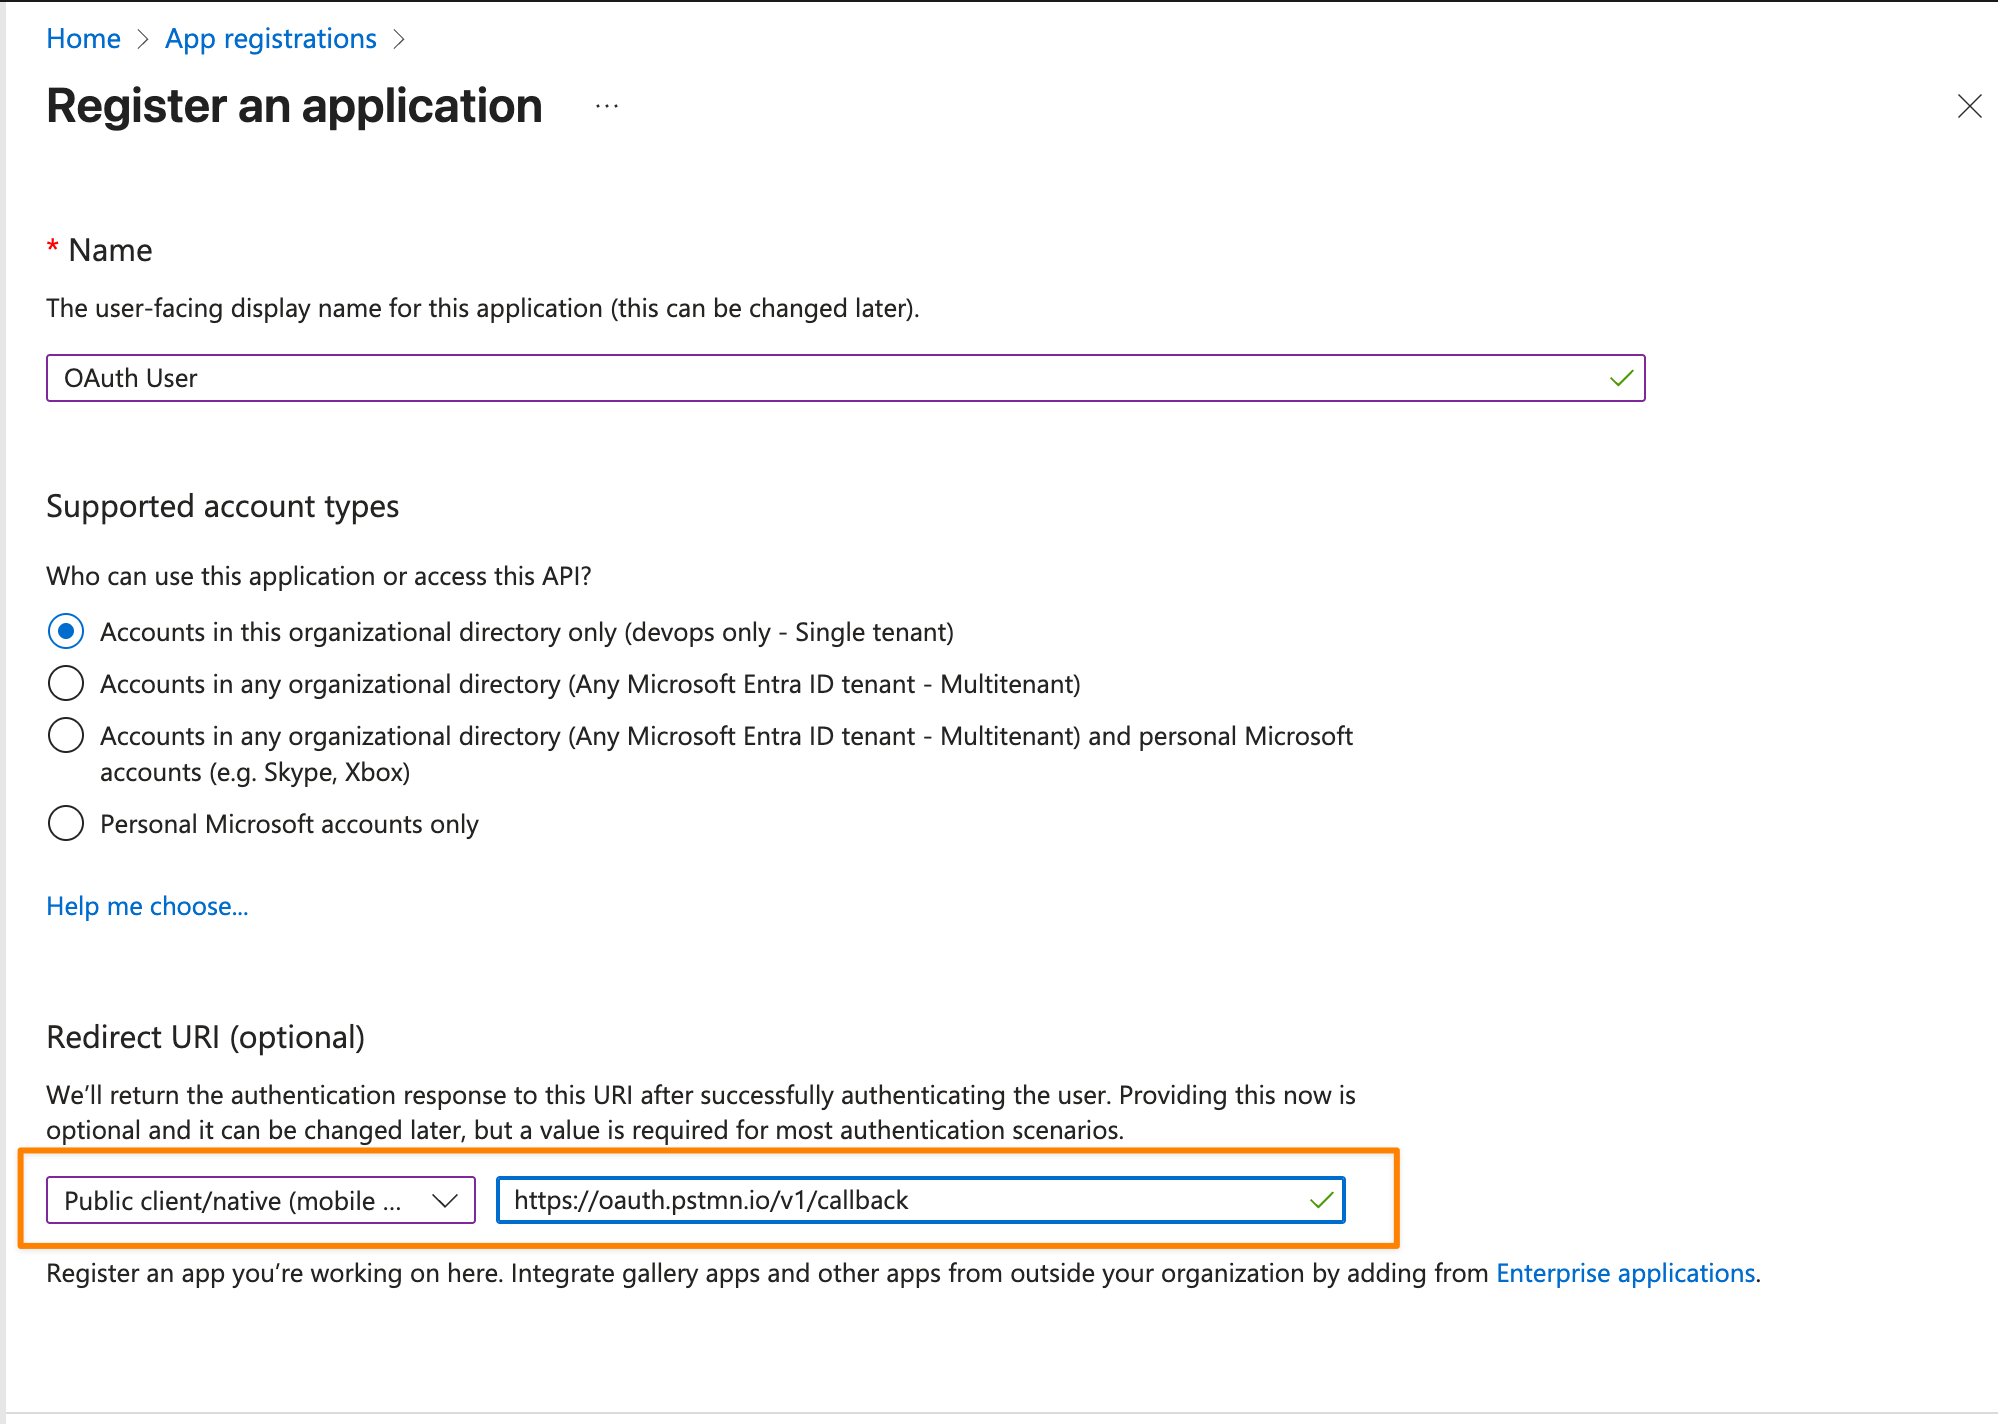Click the Redirect URI (optional) heading
The height and width of the screenshot is (1424, 1998).
[206, 1037]
